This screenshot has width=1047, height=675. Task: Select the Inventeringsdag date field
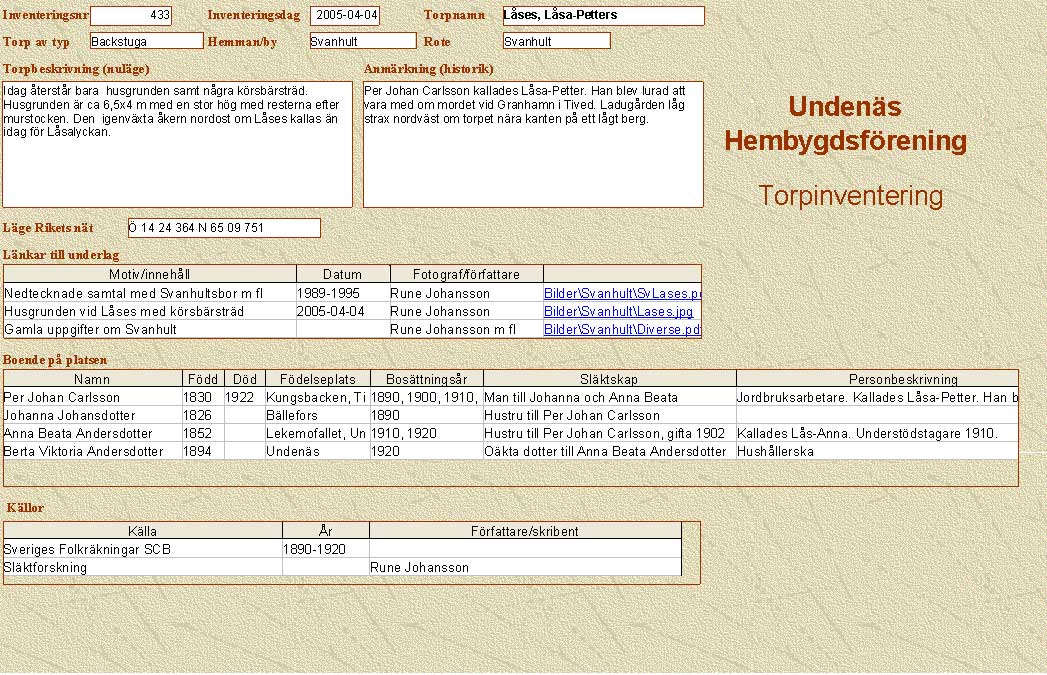(x=345, y=16)
